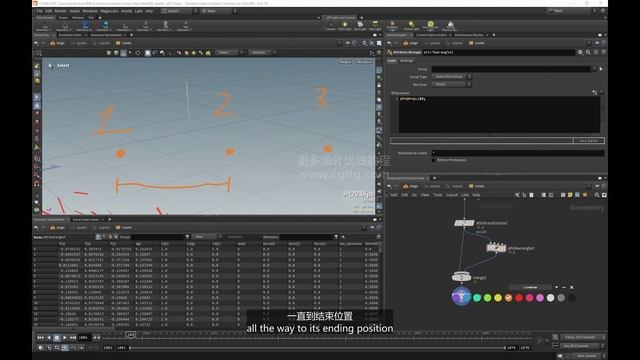Click the network editor wrench tool icon
Screen dimensions: 640x360
click(x=517, y=195)
